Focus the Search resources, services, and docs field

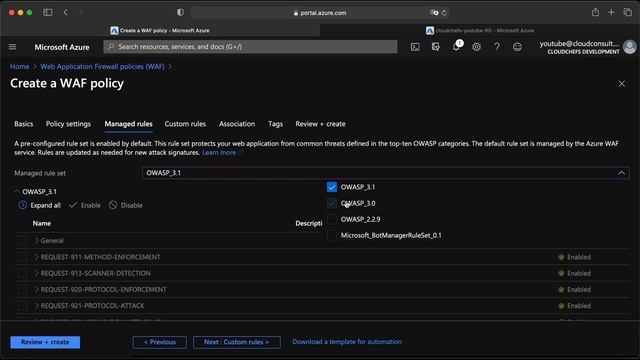[250, 47]
